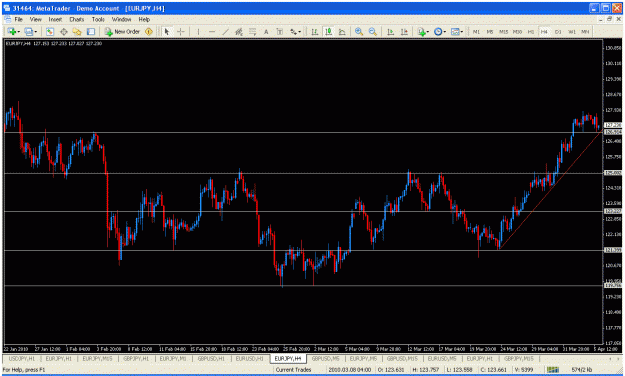Open the View menu

(x=35, y=19)
